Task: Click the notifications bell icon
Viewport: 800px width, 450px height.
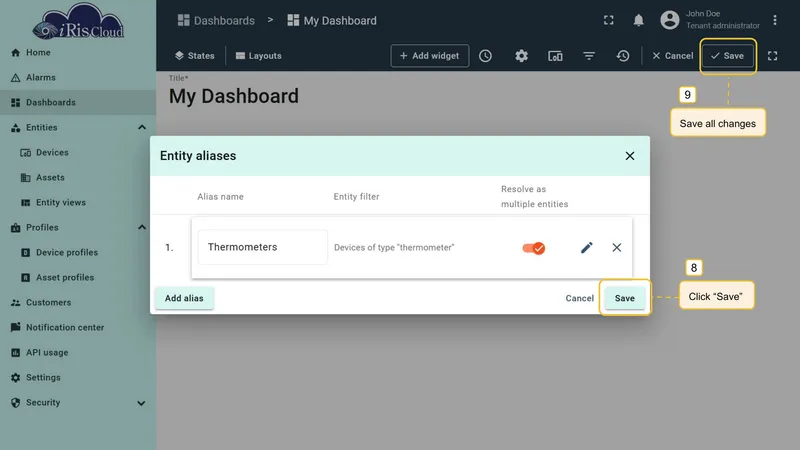Action: tap(638, 20)
